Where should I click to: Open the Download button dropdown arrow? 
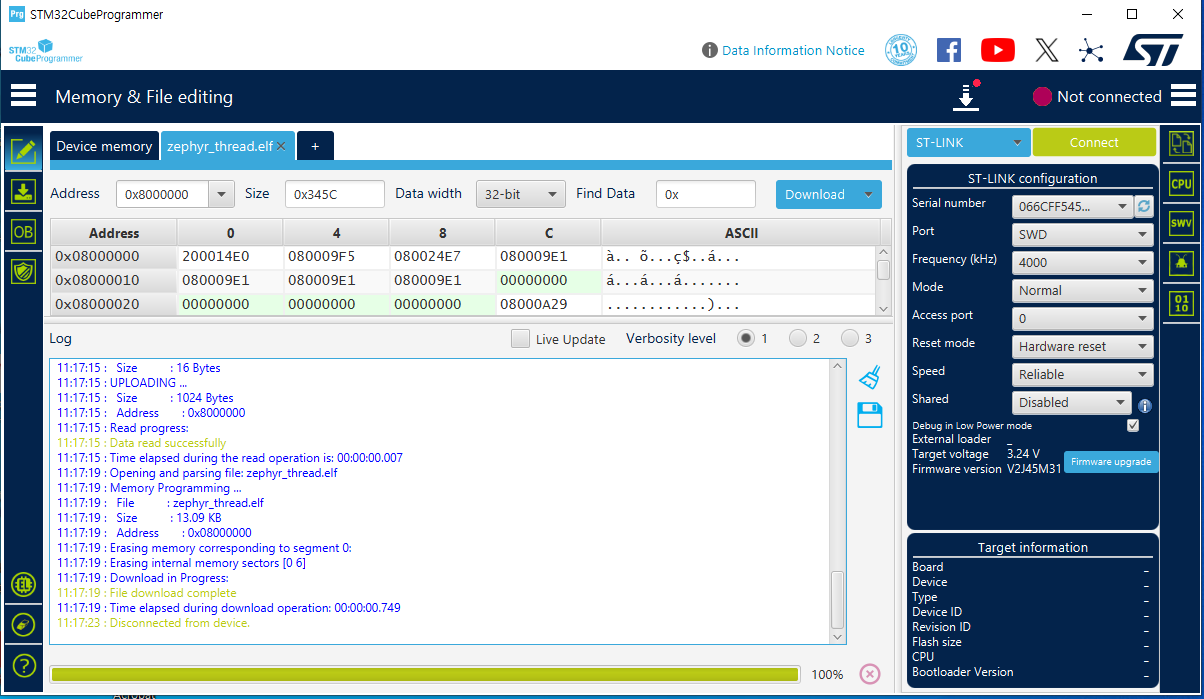pyautogui.click(x=868, y=194)
